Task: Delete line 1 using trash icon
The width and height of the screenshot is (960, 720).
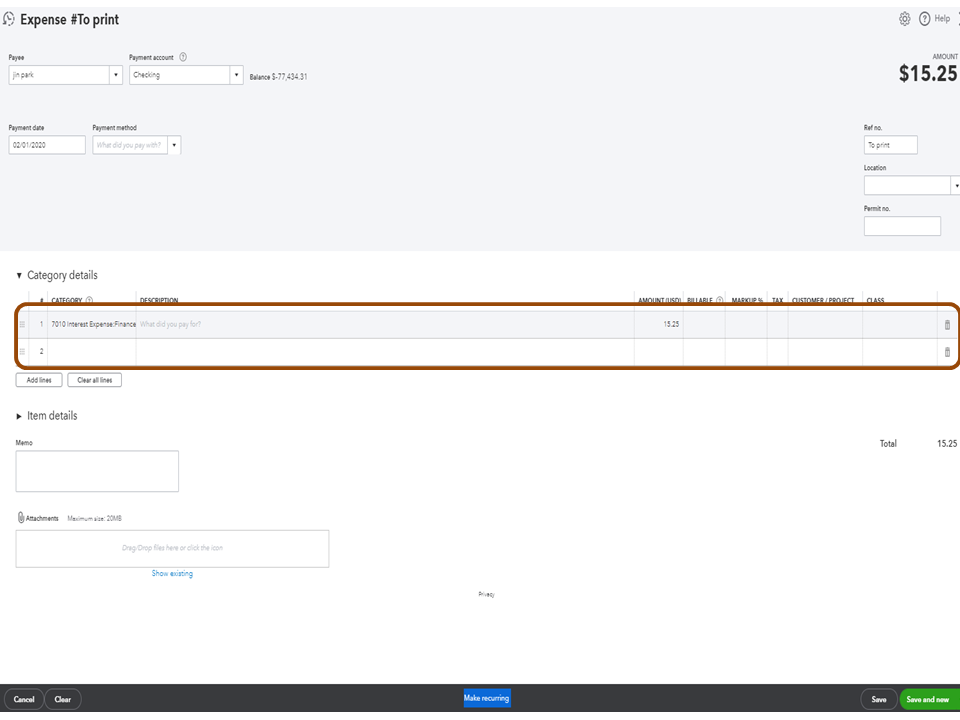Action: 947,324
